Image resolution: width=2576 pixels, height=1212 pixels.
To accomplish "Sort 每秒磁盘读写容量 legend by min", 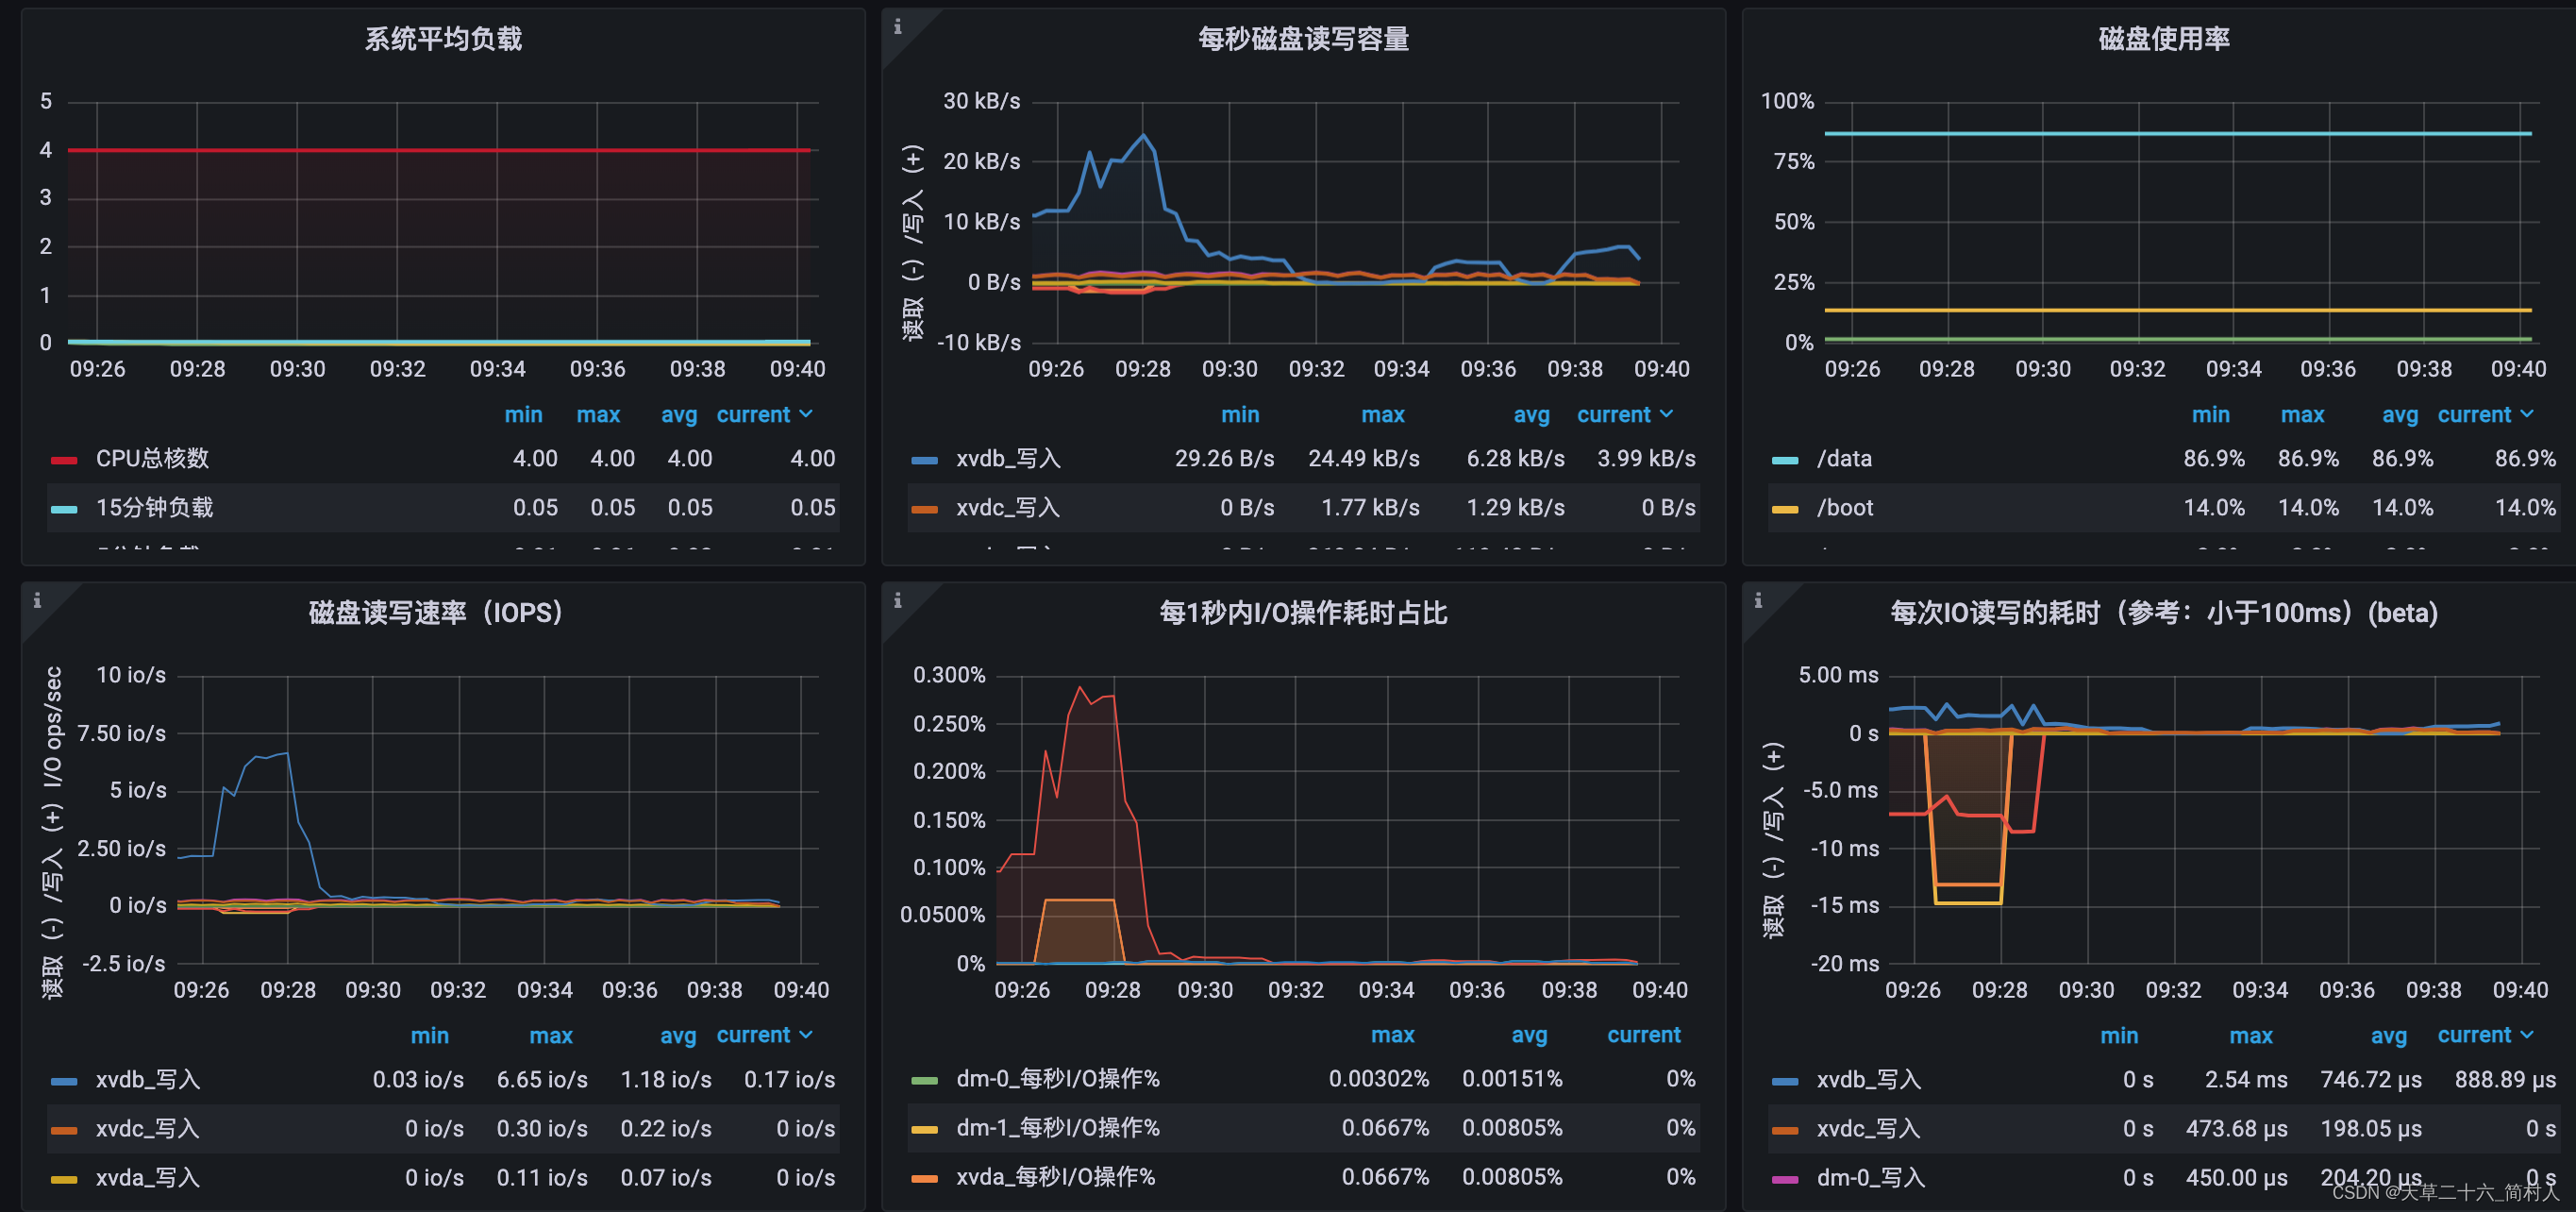I will click(x=1240, y=414).
